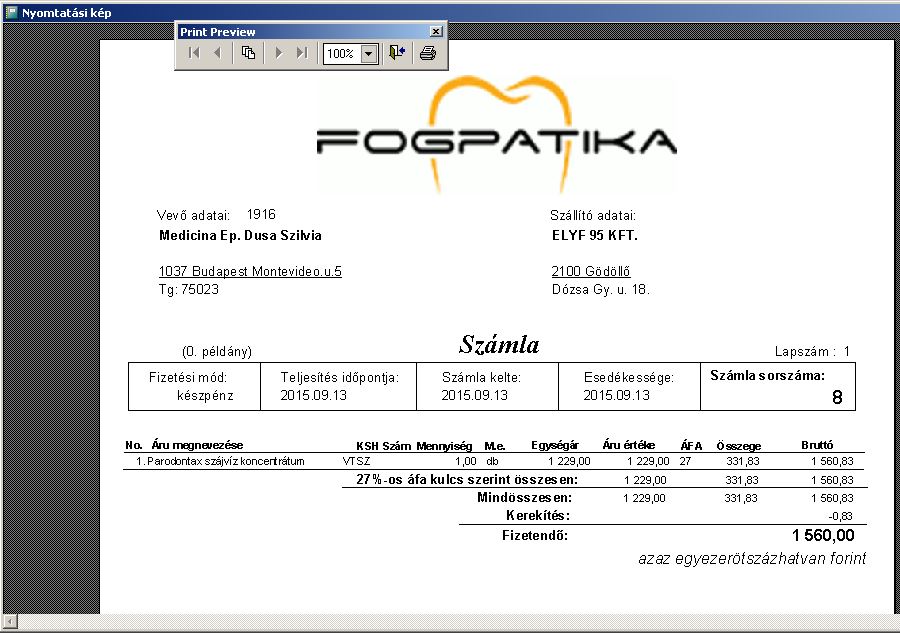This screenshot has height=633, width=900.
Task: Click the address "1037 Budapest Montevideo.u.5"
Action: [250, 271]
